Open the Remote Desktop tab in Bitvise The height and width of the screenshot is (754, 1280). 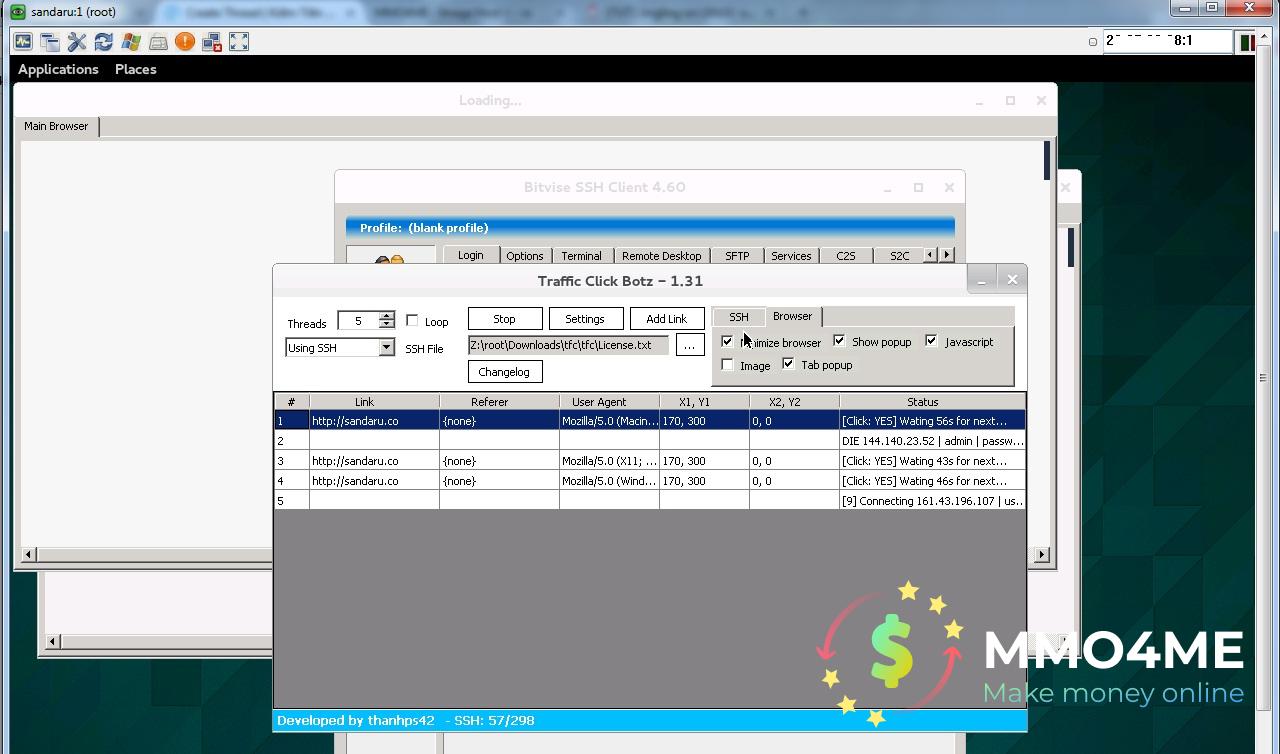coord(662,256)
